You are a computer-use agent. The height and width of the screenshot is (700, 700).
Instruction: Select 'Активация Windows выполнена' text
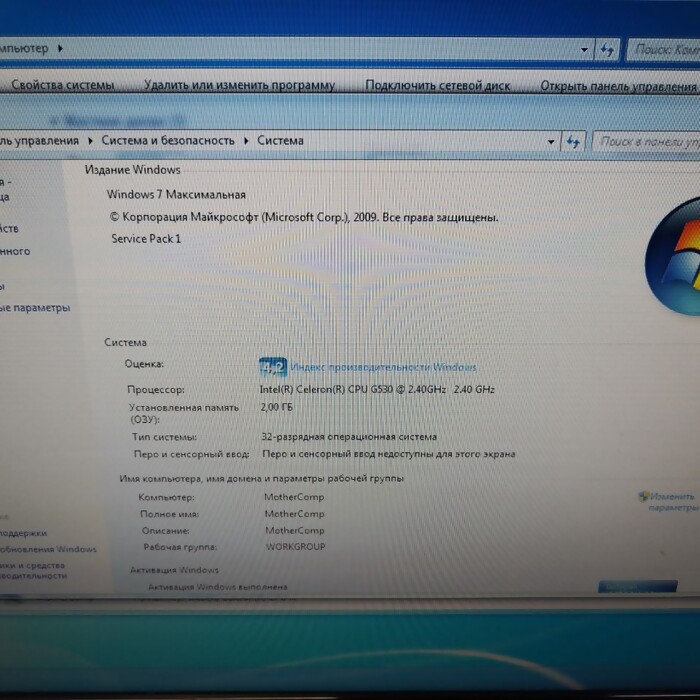pyautogui.click(x=218, y=587)
